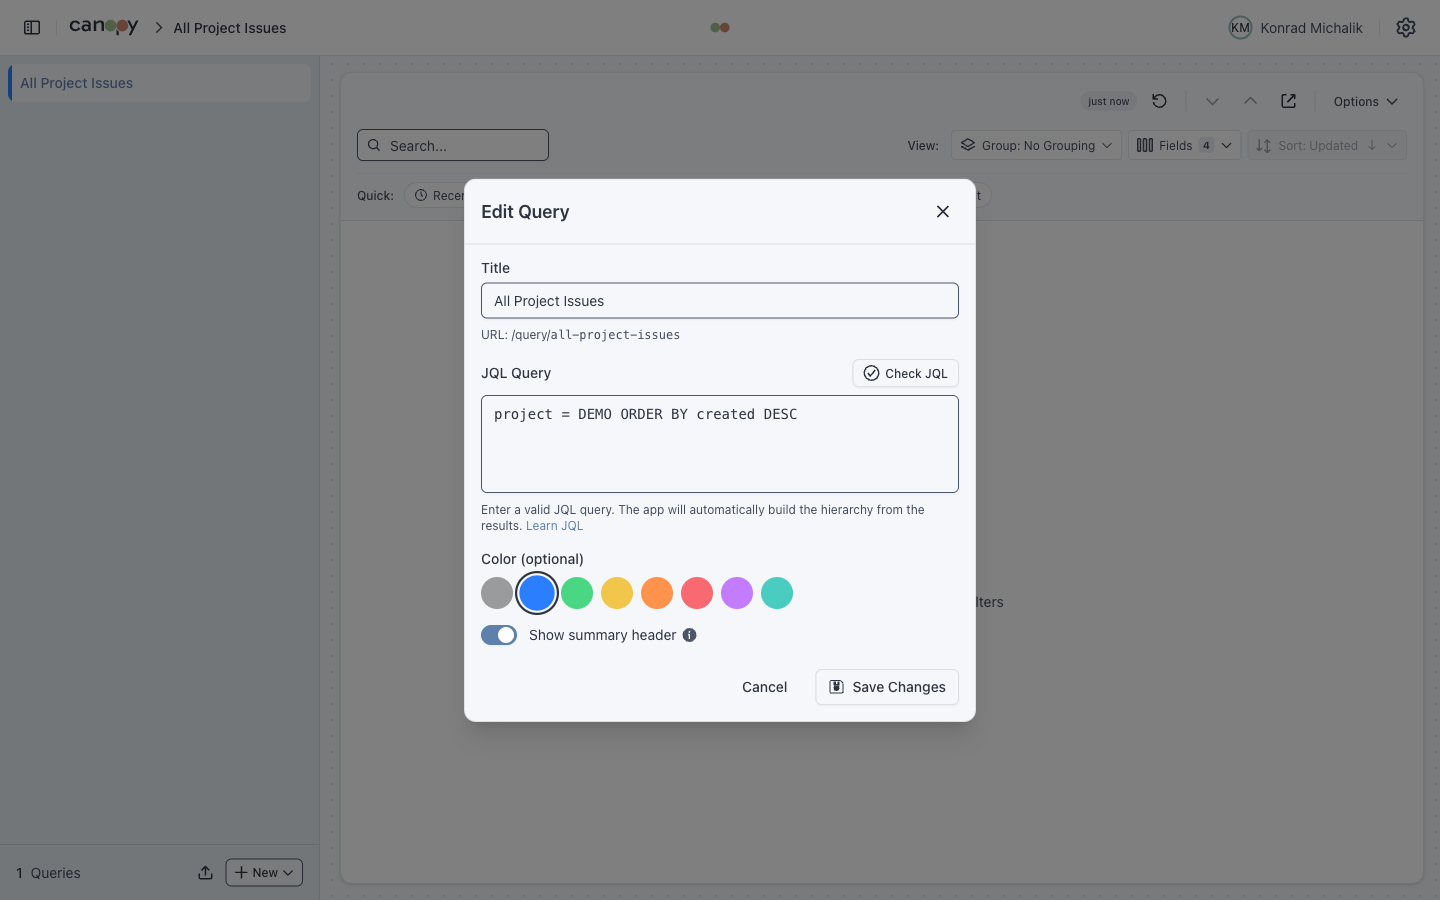The height and width of the screenshot is (900, 1440).
Task: Click the All Project Issues breadcrumb
Action: [229, 28]
